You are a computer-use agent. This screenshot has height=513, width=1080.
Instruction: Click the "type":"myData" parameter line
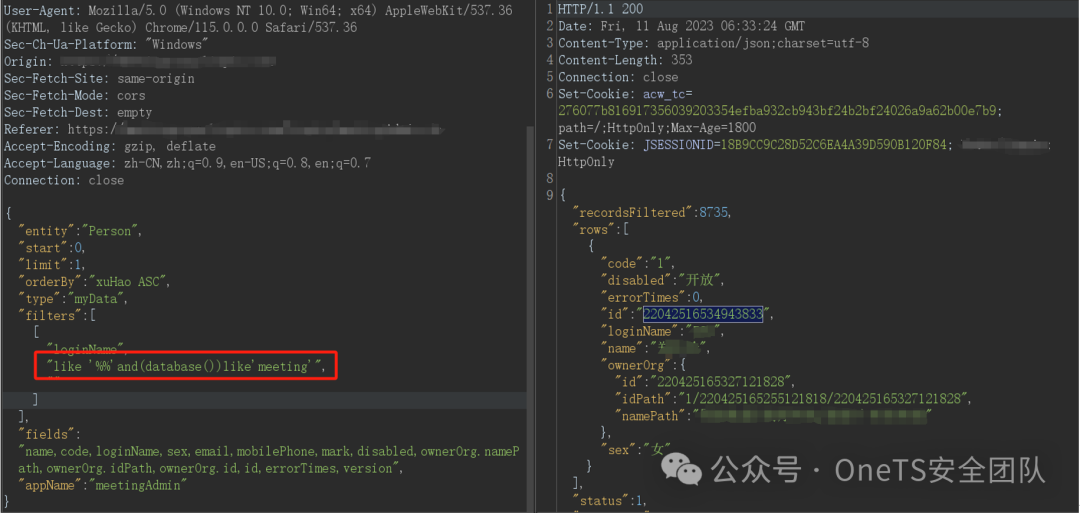tap(73, 299)
